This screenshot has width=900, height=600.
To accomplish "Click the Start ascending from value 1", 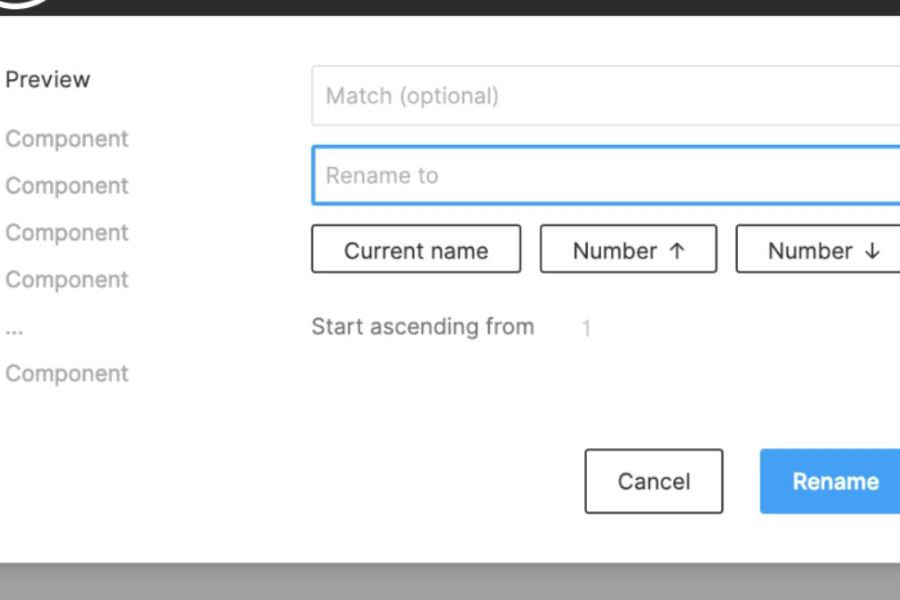I will [x=586, y=328].
